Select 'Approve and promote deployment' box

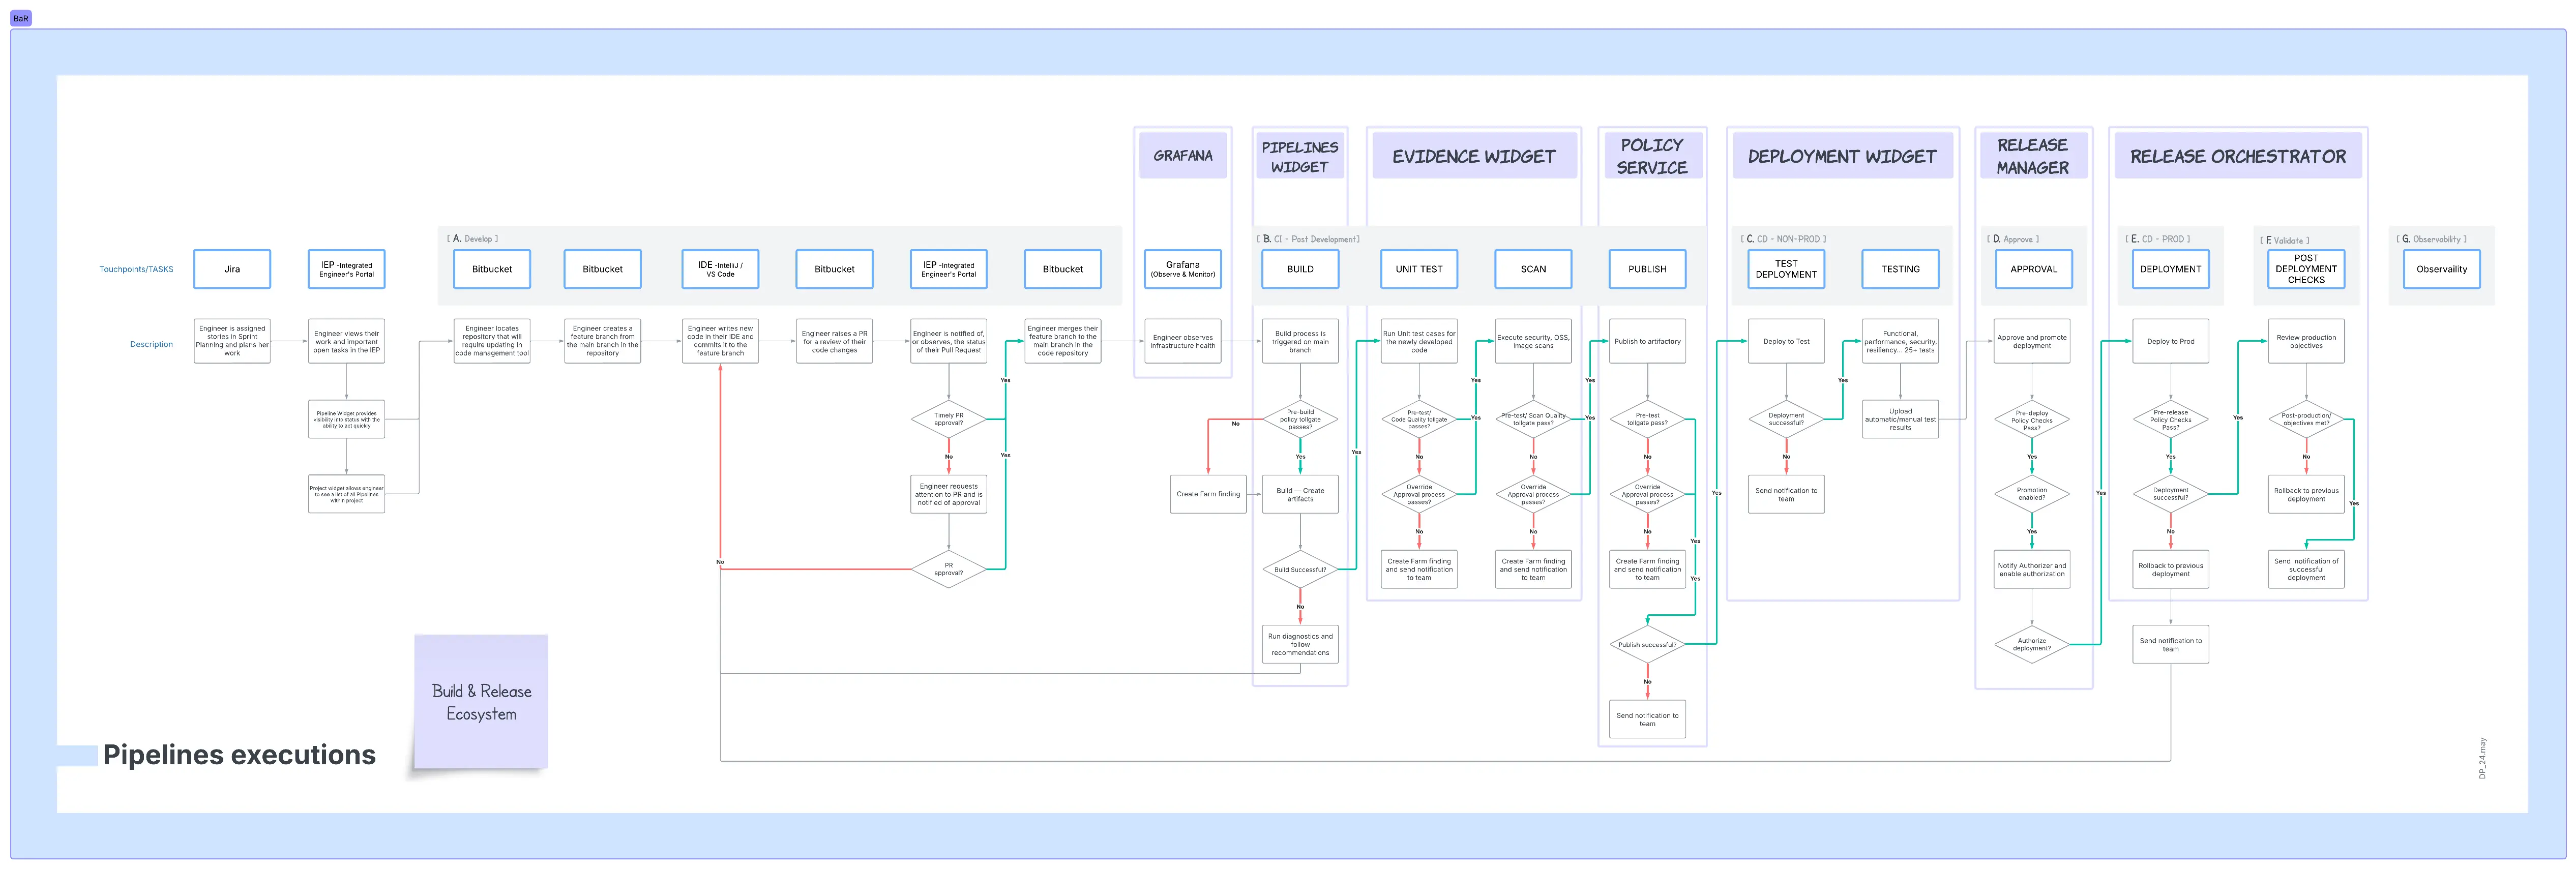click(x=2032, y=341)
